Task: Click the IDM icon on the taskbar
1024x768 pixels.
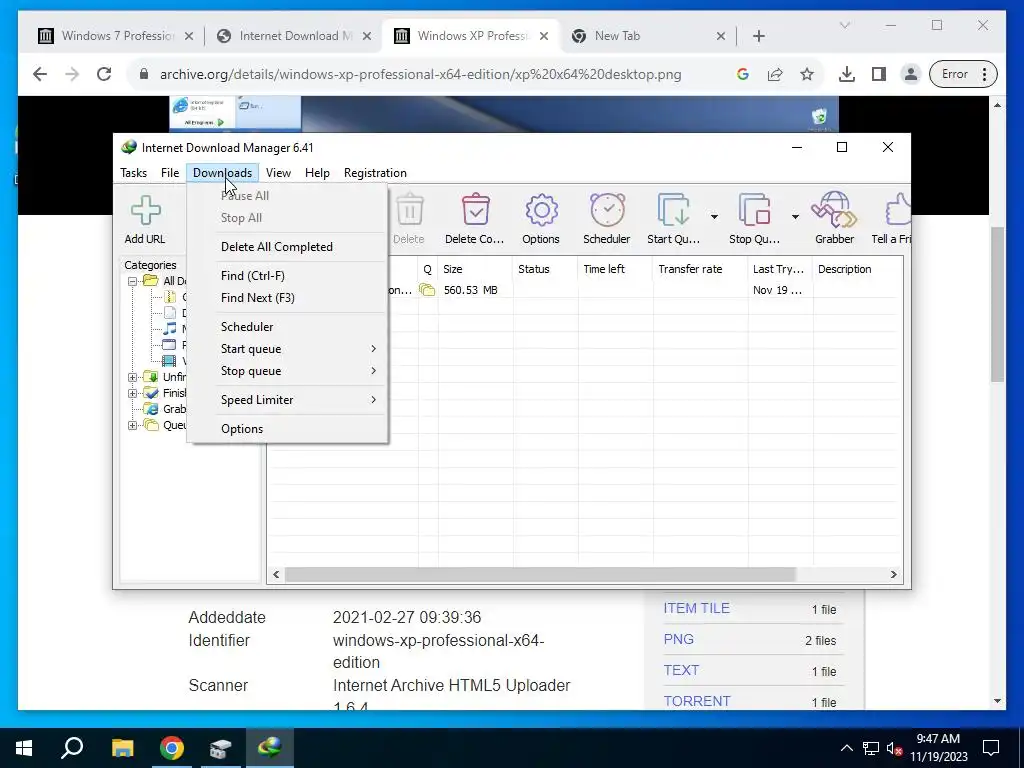Action: pos(269,747)
